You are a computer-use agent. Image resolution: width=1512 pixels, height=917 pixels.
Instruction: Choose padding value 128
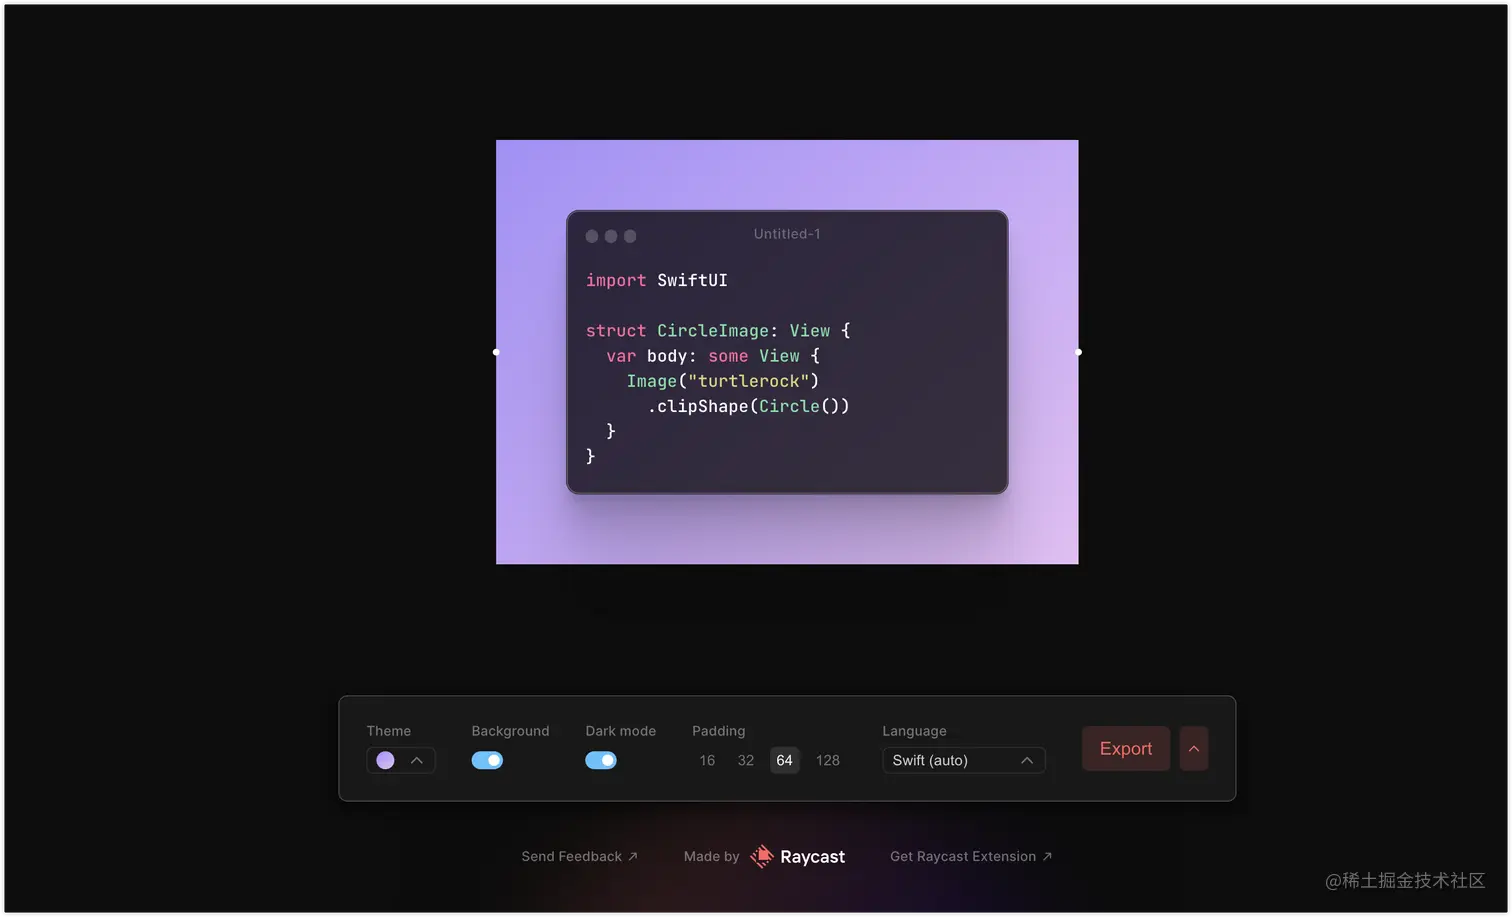pos(828,760)
